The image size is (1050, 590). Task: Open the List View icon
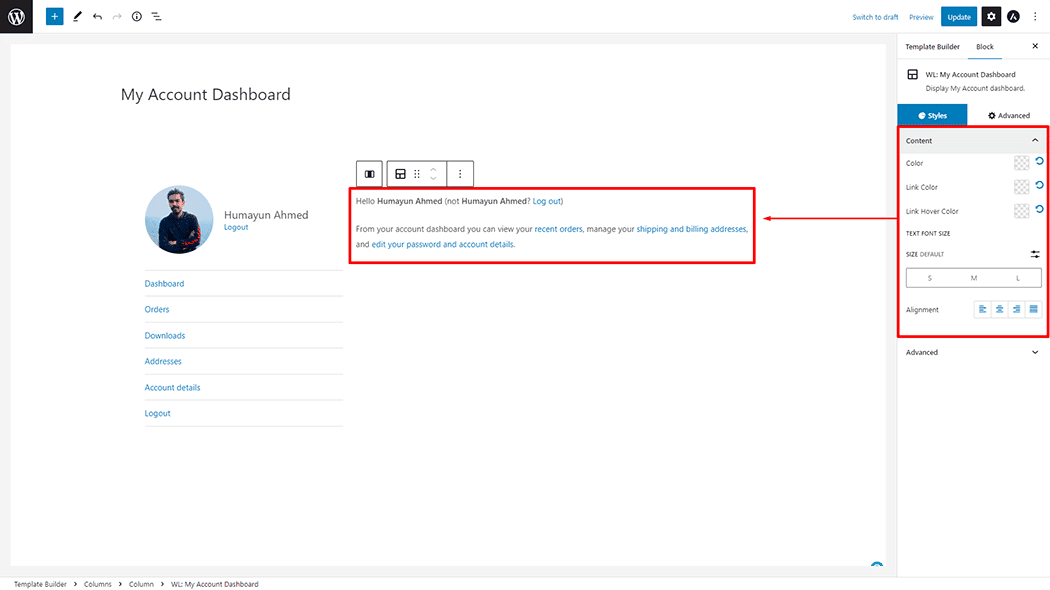point(157,17)
